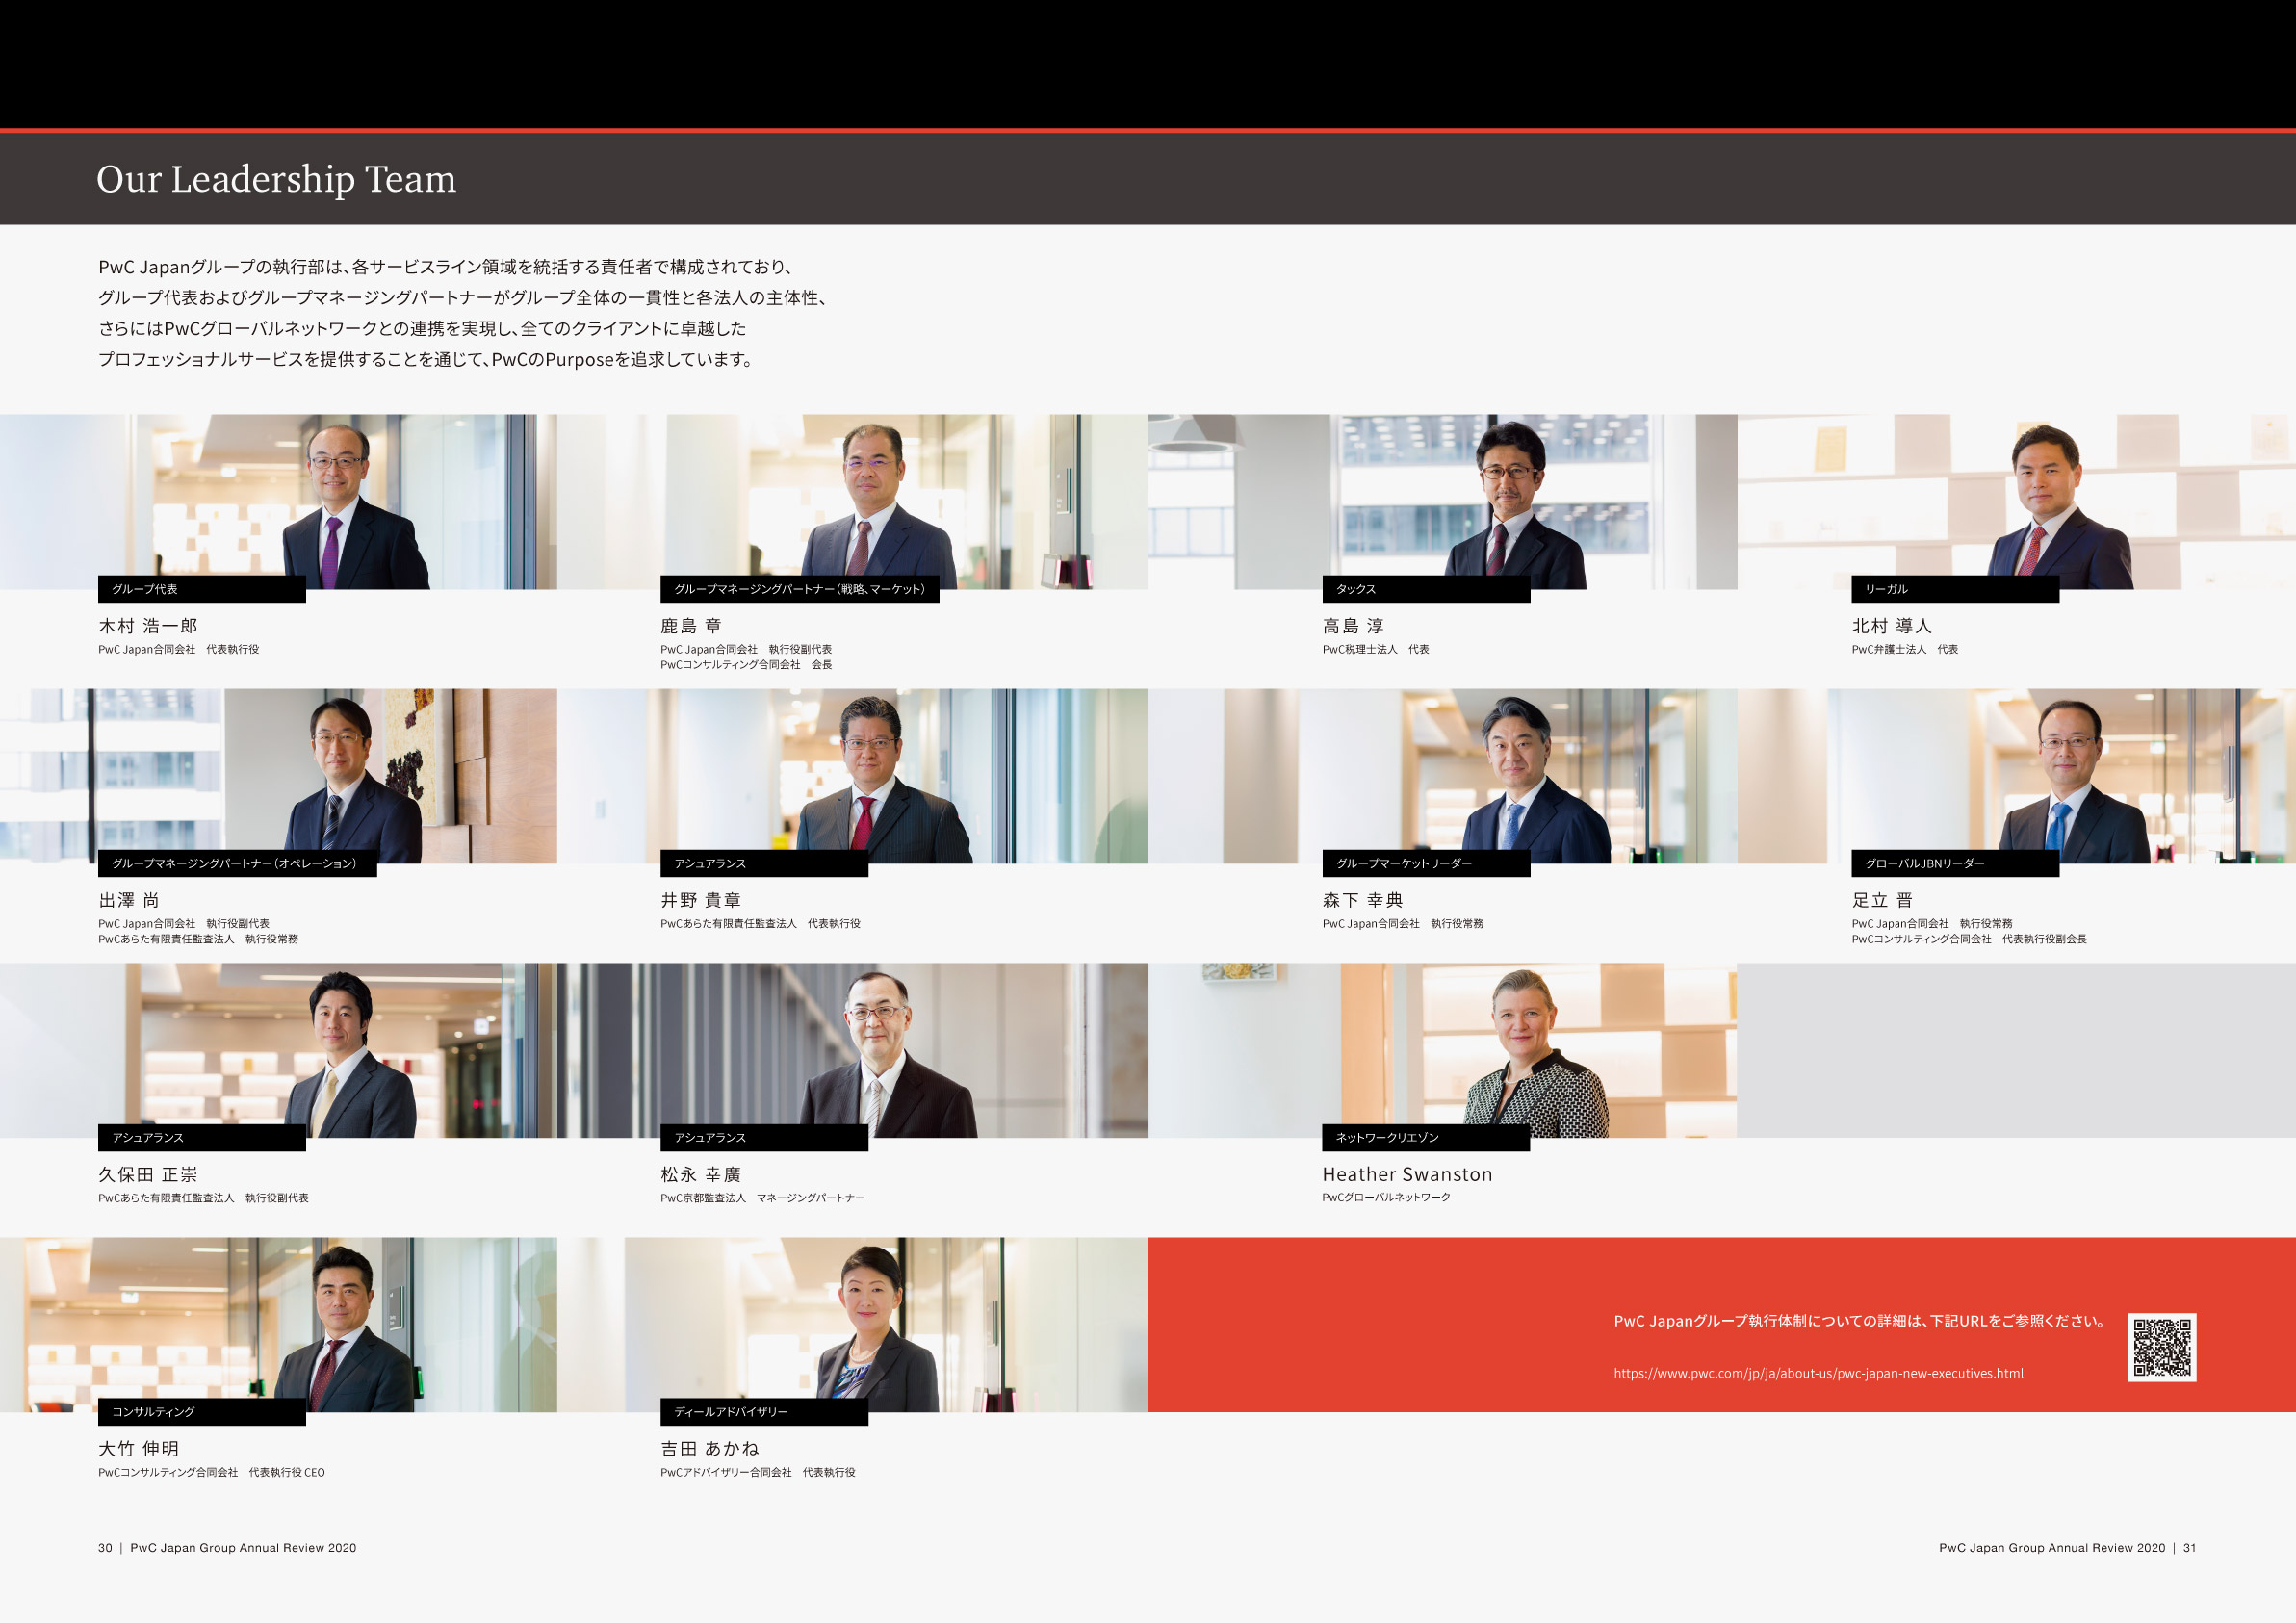Select the photo of 足立 晋
The width and height of the screenshot is (2296, 1623).
pos(2016,776)
